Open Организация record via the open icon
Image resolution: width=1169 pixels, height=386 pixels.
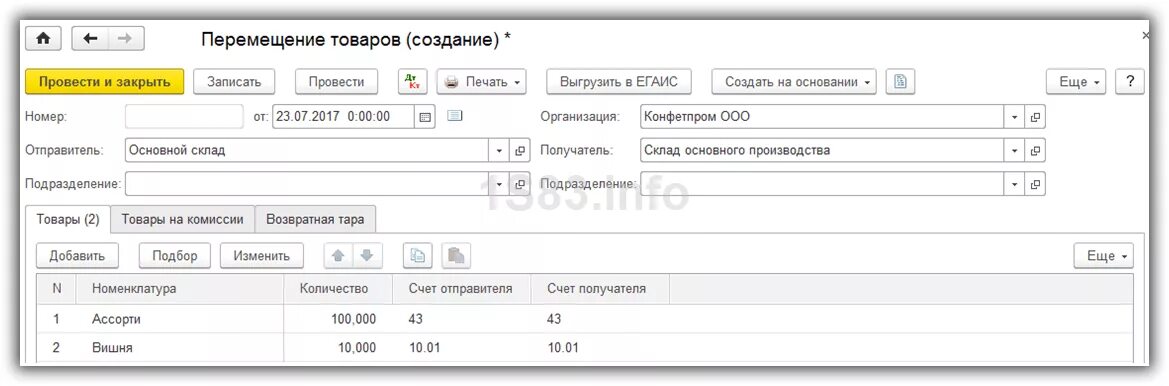pos(1035,117)
